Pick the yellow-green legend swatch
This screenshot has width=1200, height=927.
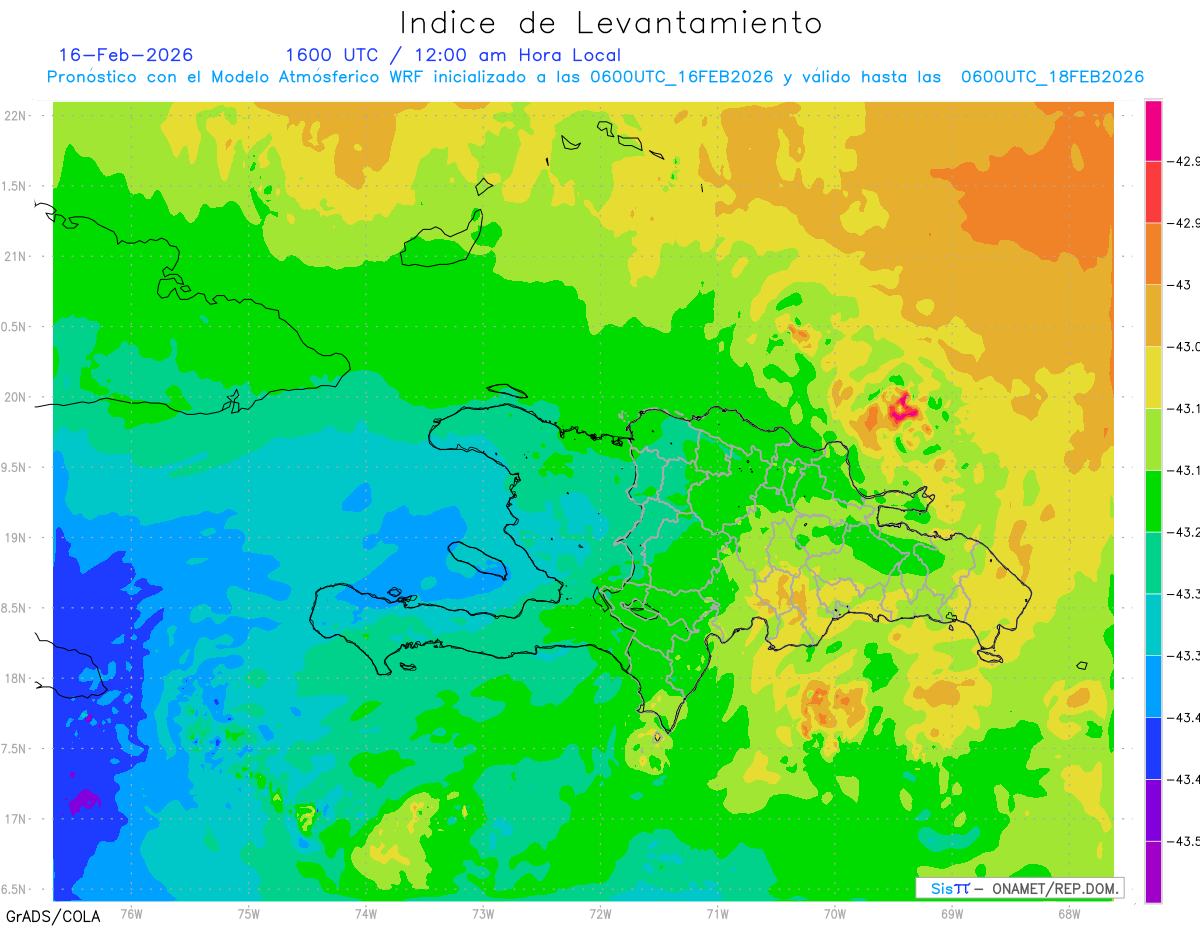tap(1153, 439)
